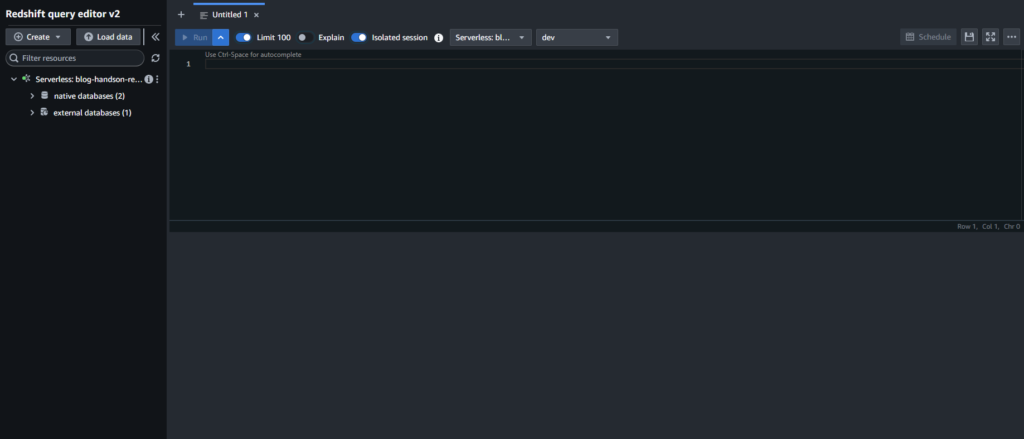Save the query with disk icon
Viewport: 1024px width, 439px height.
pos(969,37)
